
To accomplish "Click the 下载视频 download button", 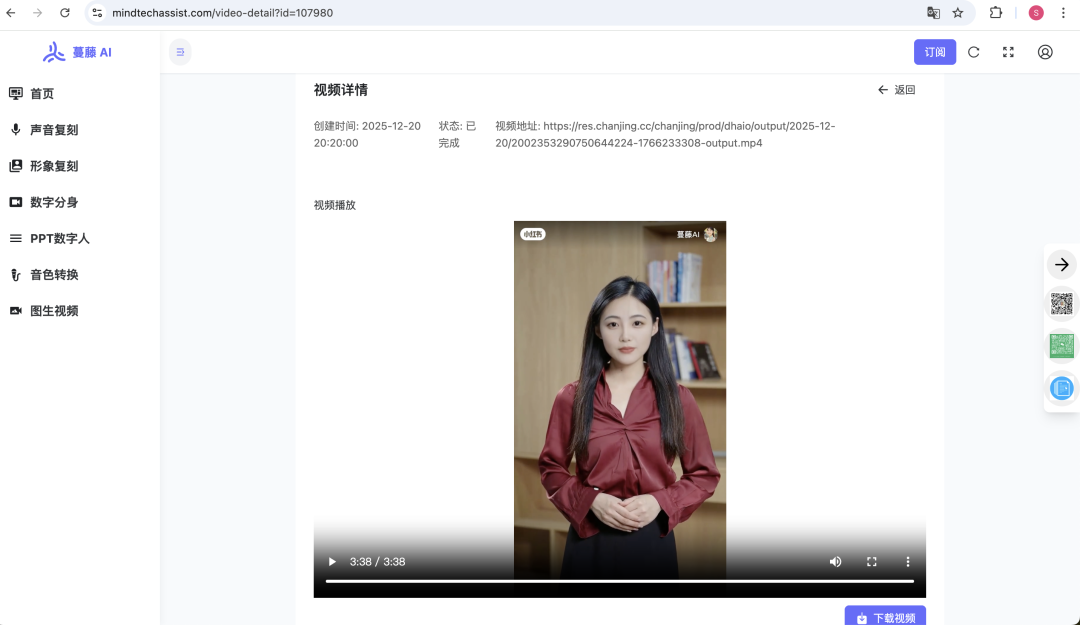I will tap(885, 617).
